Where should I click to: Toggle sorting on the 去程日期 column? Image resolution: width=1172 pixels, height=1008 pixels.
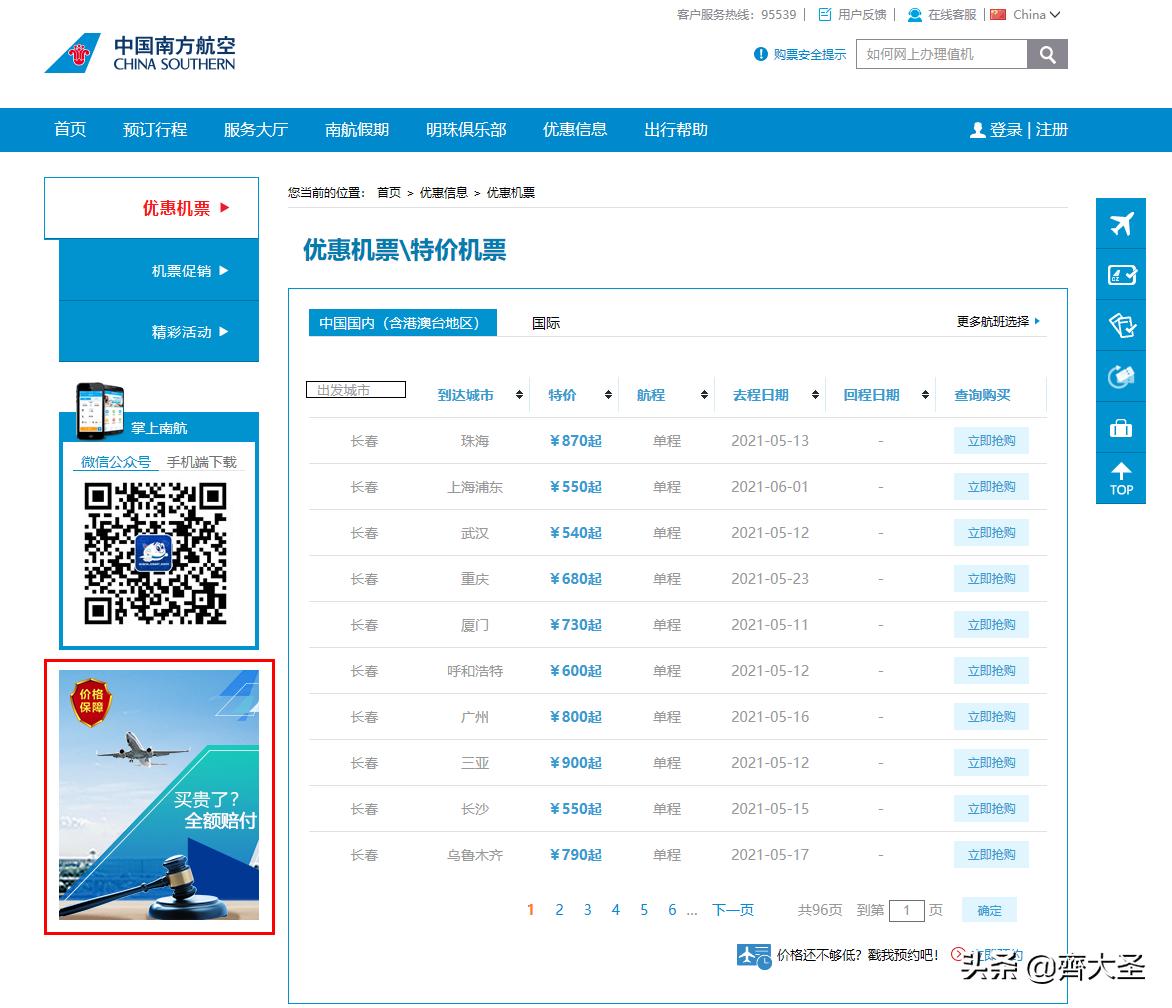[x=814, y=395]
